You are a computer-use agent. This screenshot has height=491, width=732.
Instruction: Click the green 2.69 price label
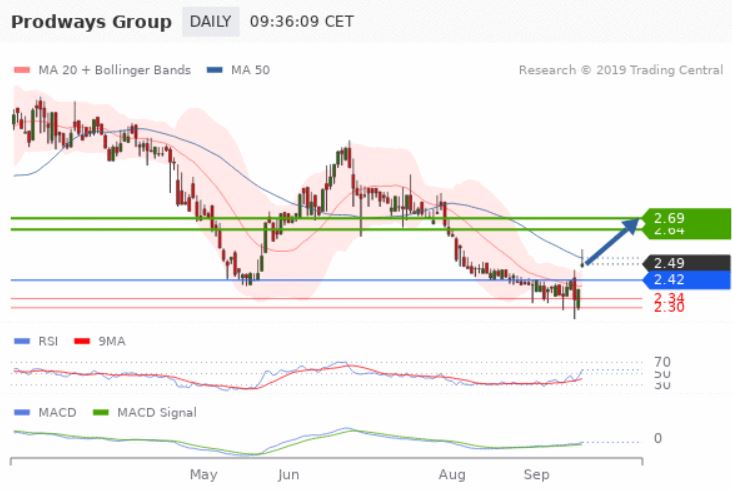click(686, 218)
